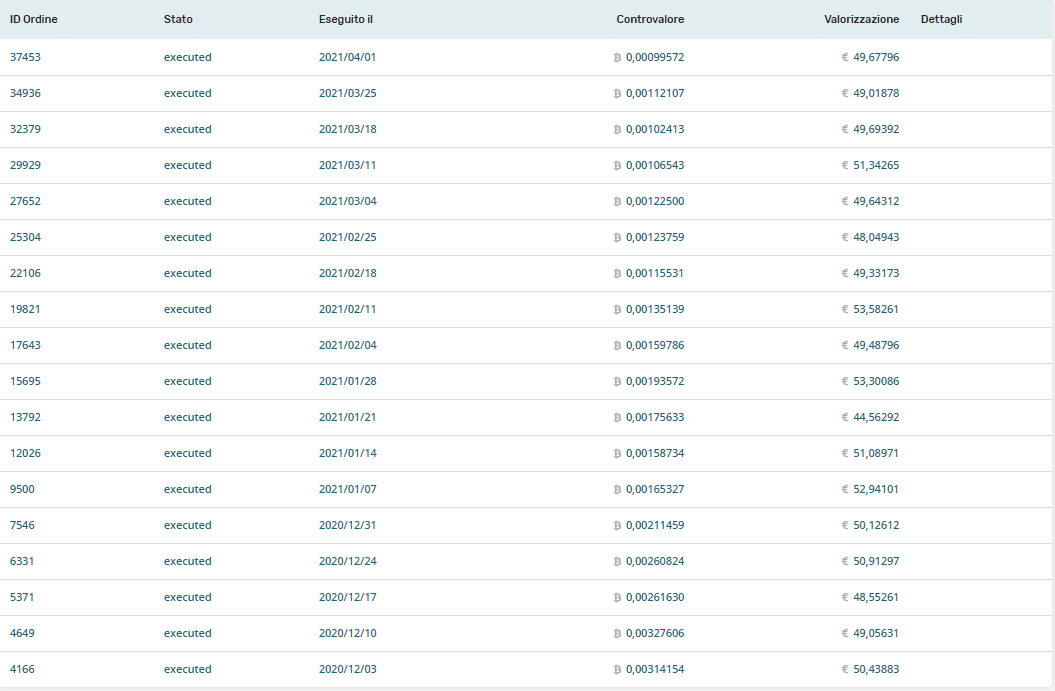This screenshot has width=1055, height=691.
Task: Click euro value 50,91297
Action: tap(876, 561)
